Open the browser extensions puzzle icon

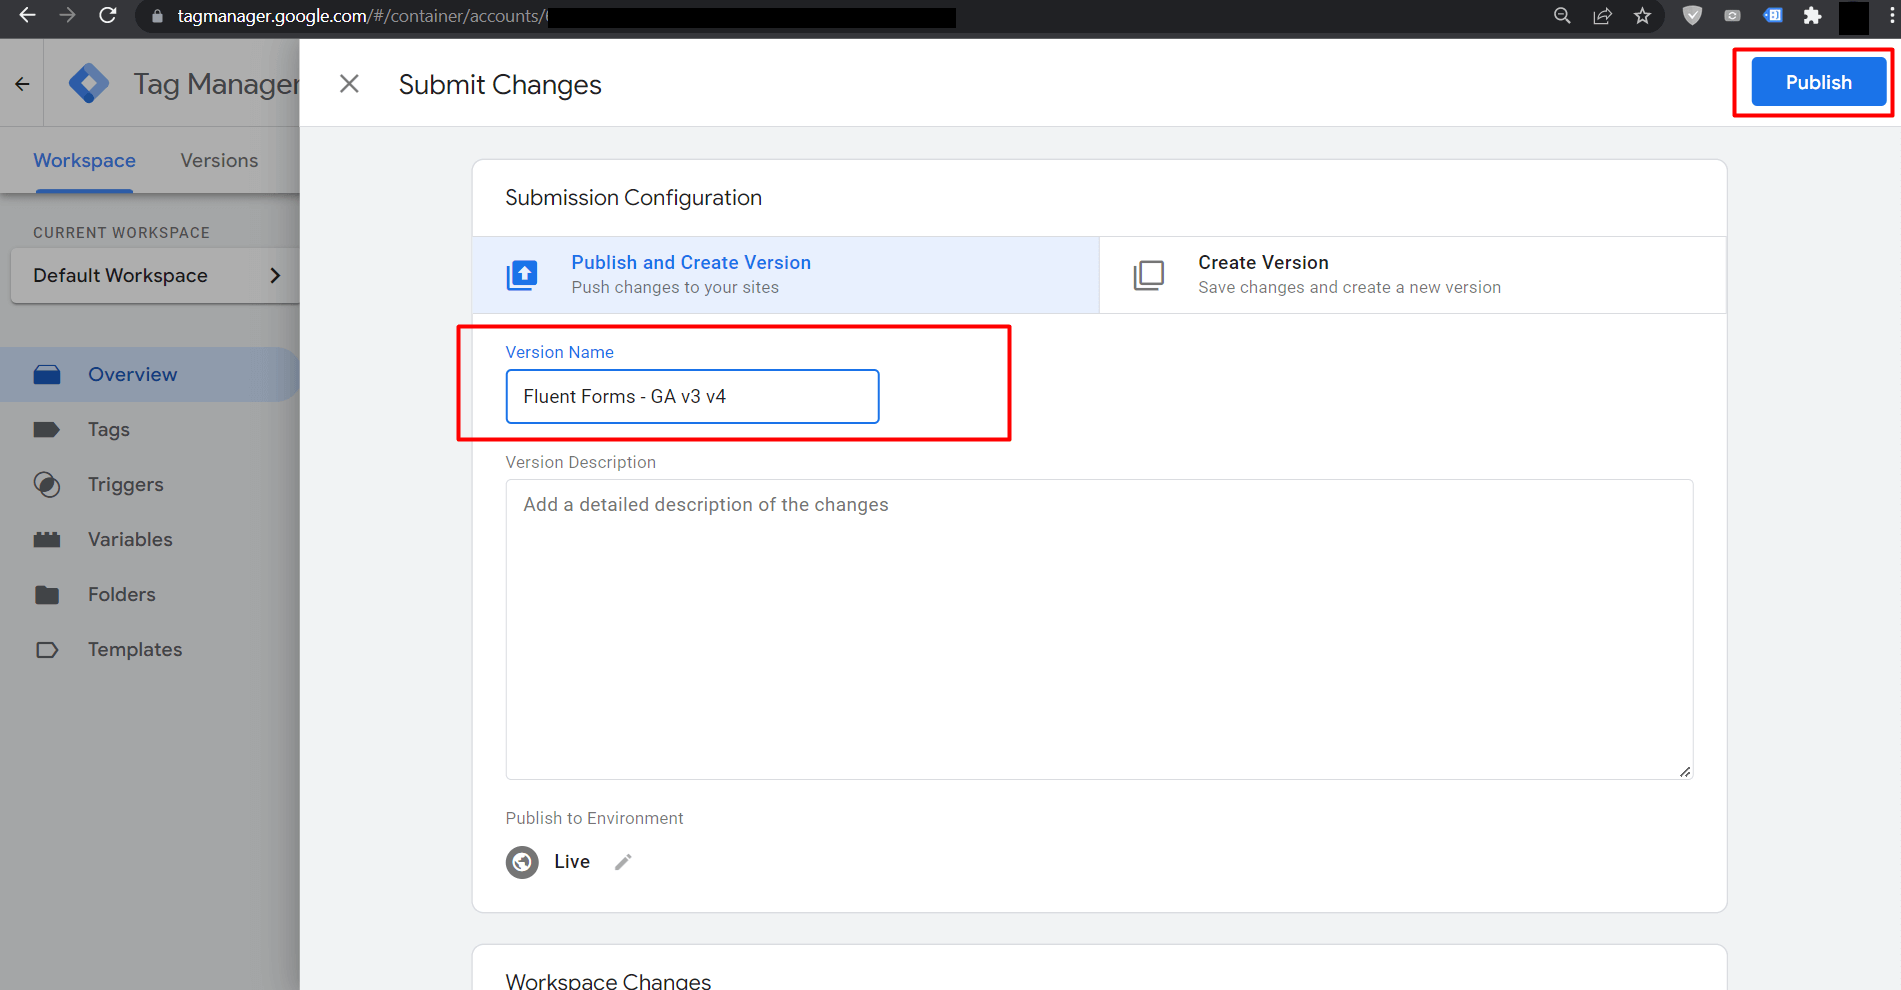click(x=1812, y=16)
